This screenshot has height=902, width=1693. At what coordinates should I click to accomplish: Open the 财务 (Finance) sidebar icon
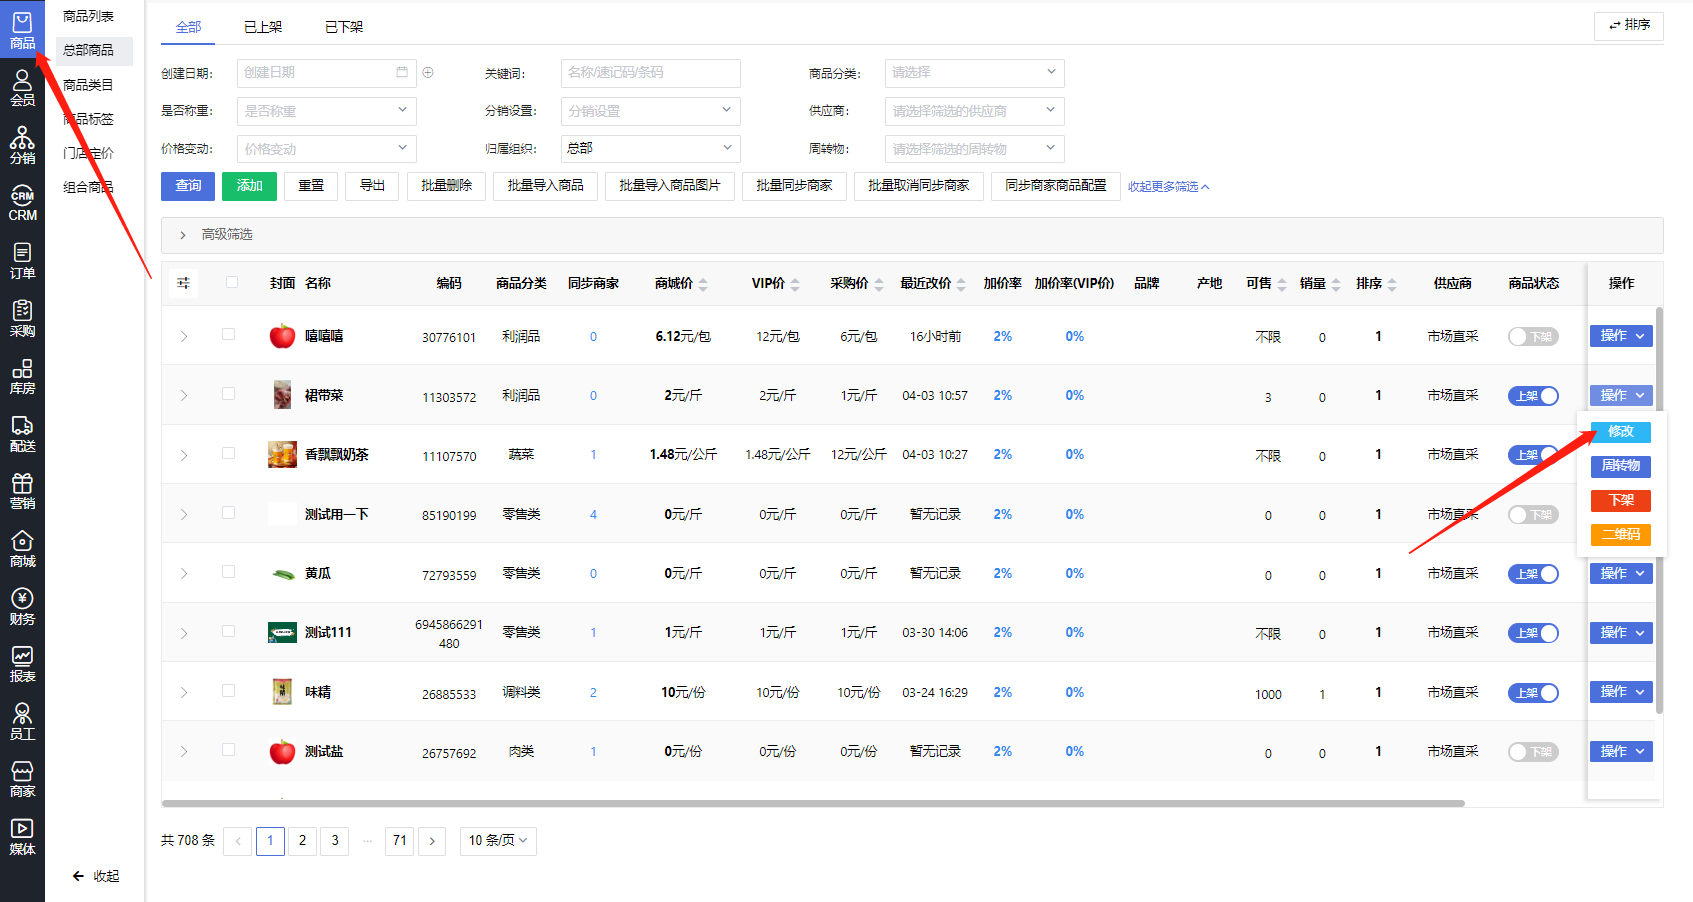pyautogui.click(x=22, y=607)
